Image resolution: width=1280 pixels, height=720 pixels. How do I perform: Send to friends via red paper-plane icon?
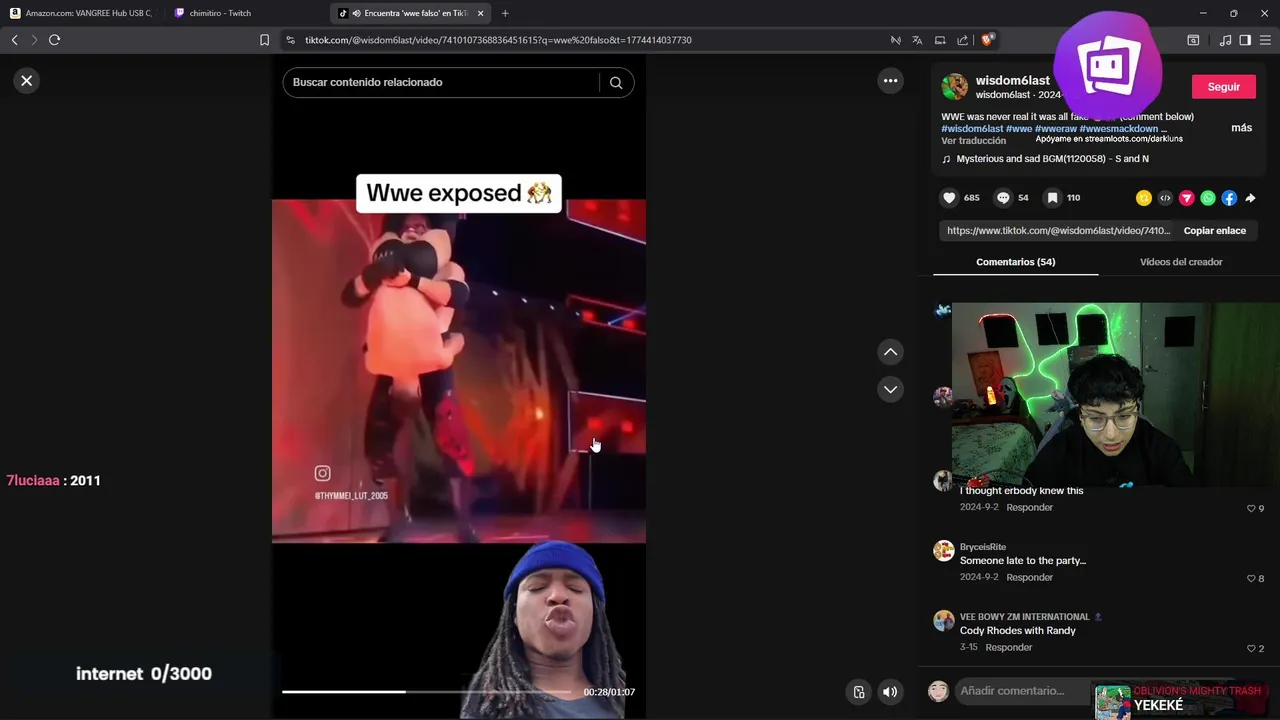tap(1186, 198)
